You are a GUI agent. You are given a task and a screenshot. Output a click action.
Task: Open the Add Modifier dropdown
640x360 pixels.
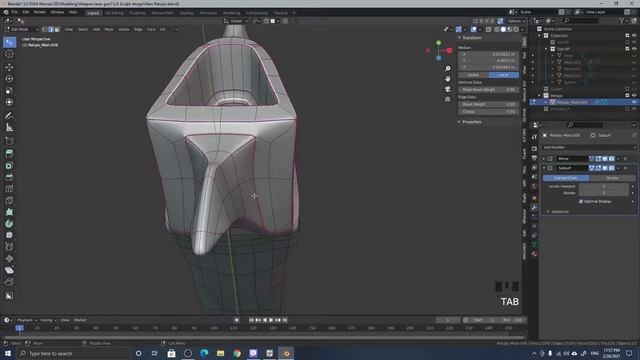pos(589,147)
